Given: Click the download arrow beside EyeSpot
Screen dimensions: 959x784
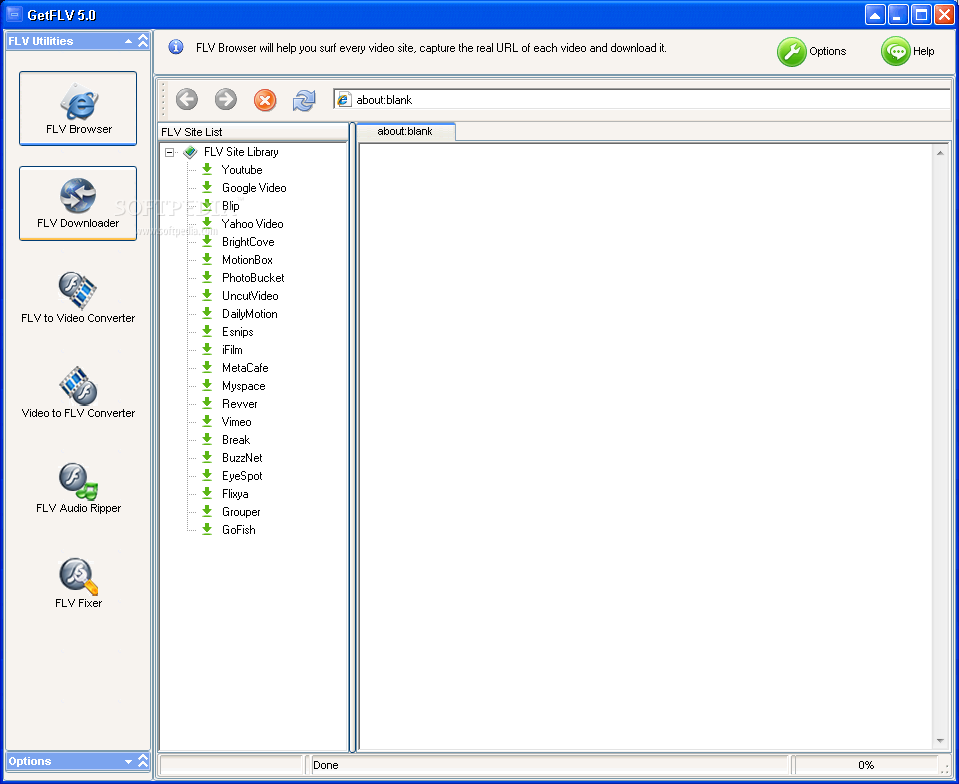Looking at the screenshot, I should coord(207,475).
